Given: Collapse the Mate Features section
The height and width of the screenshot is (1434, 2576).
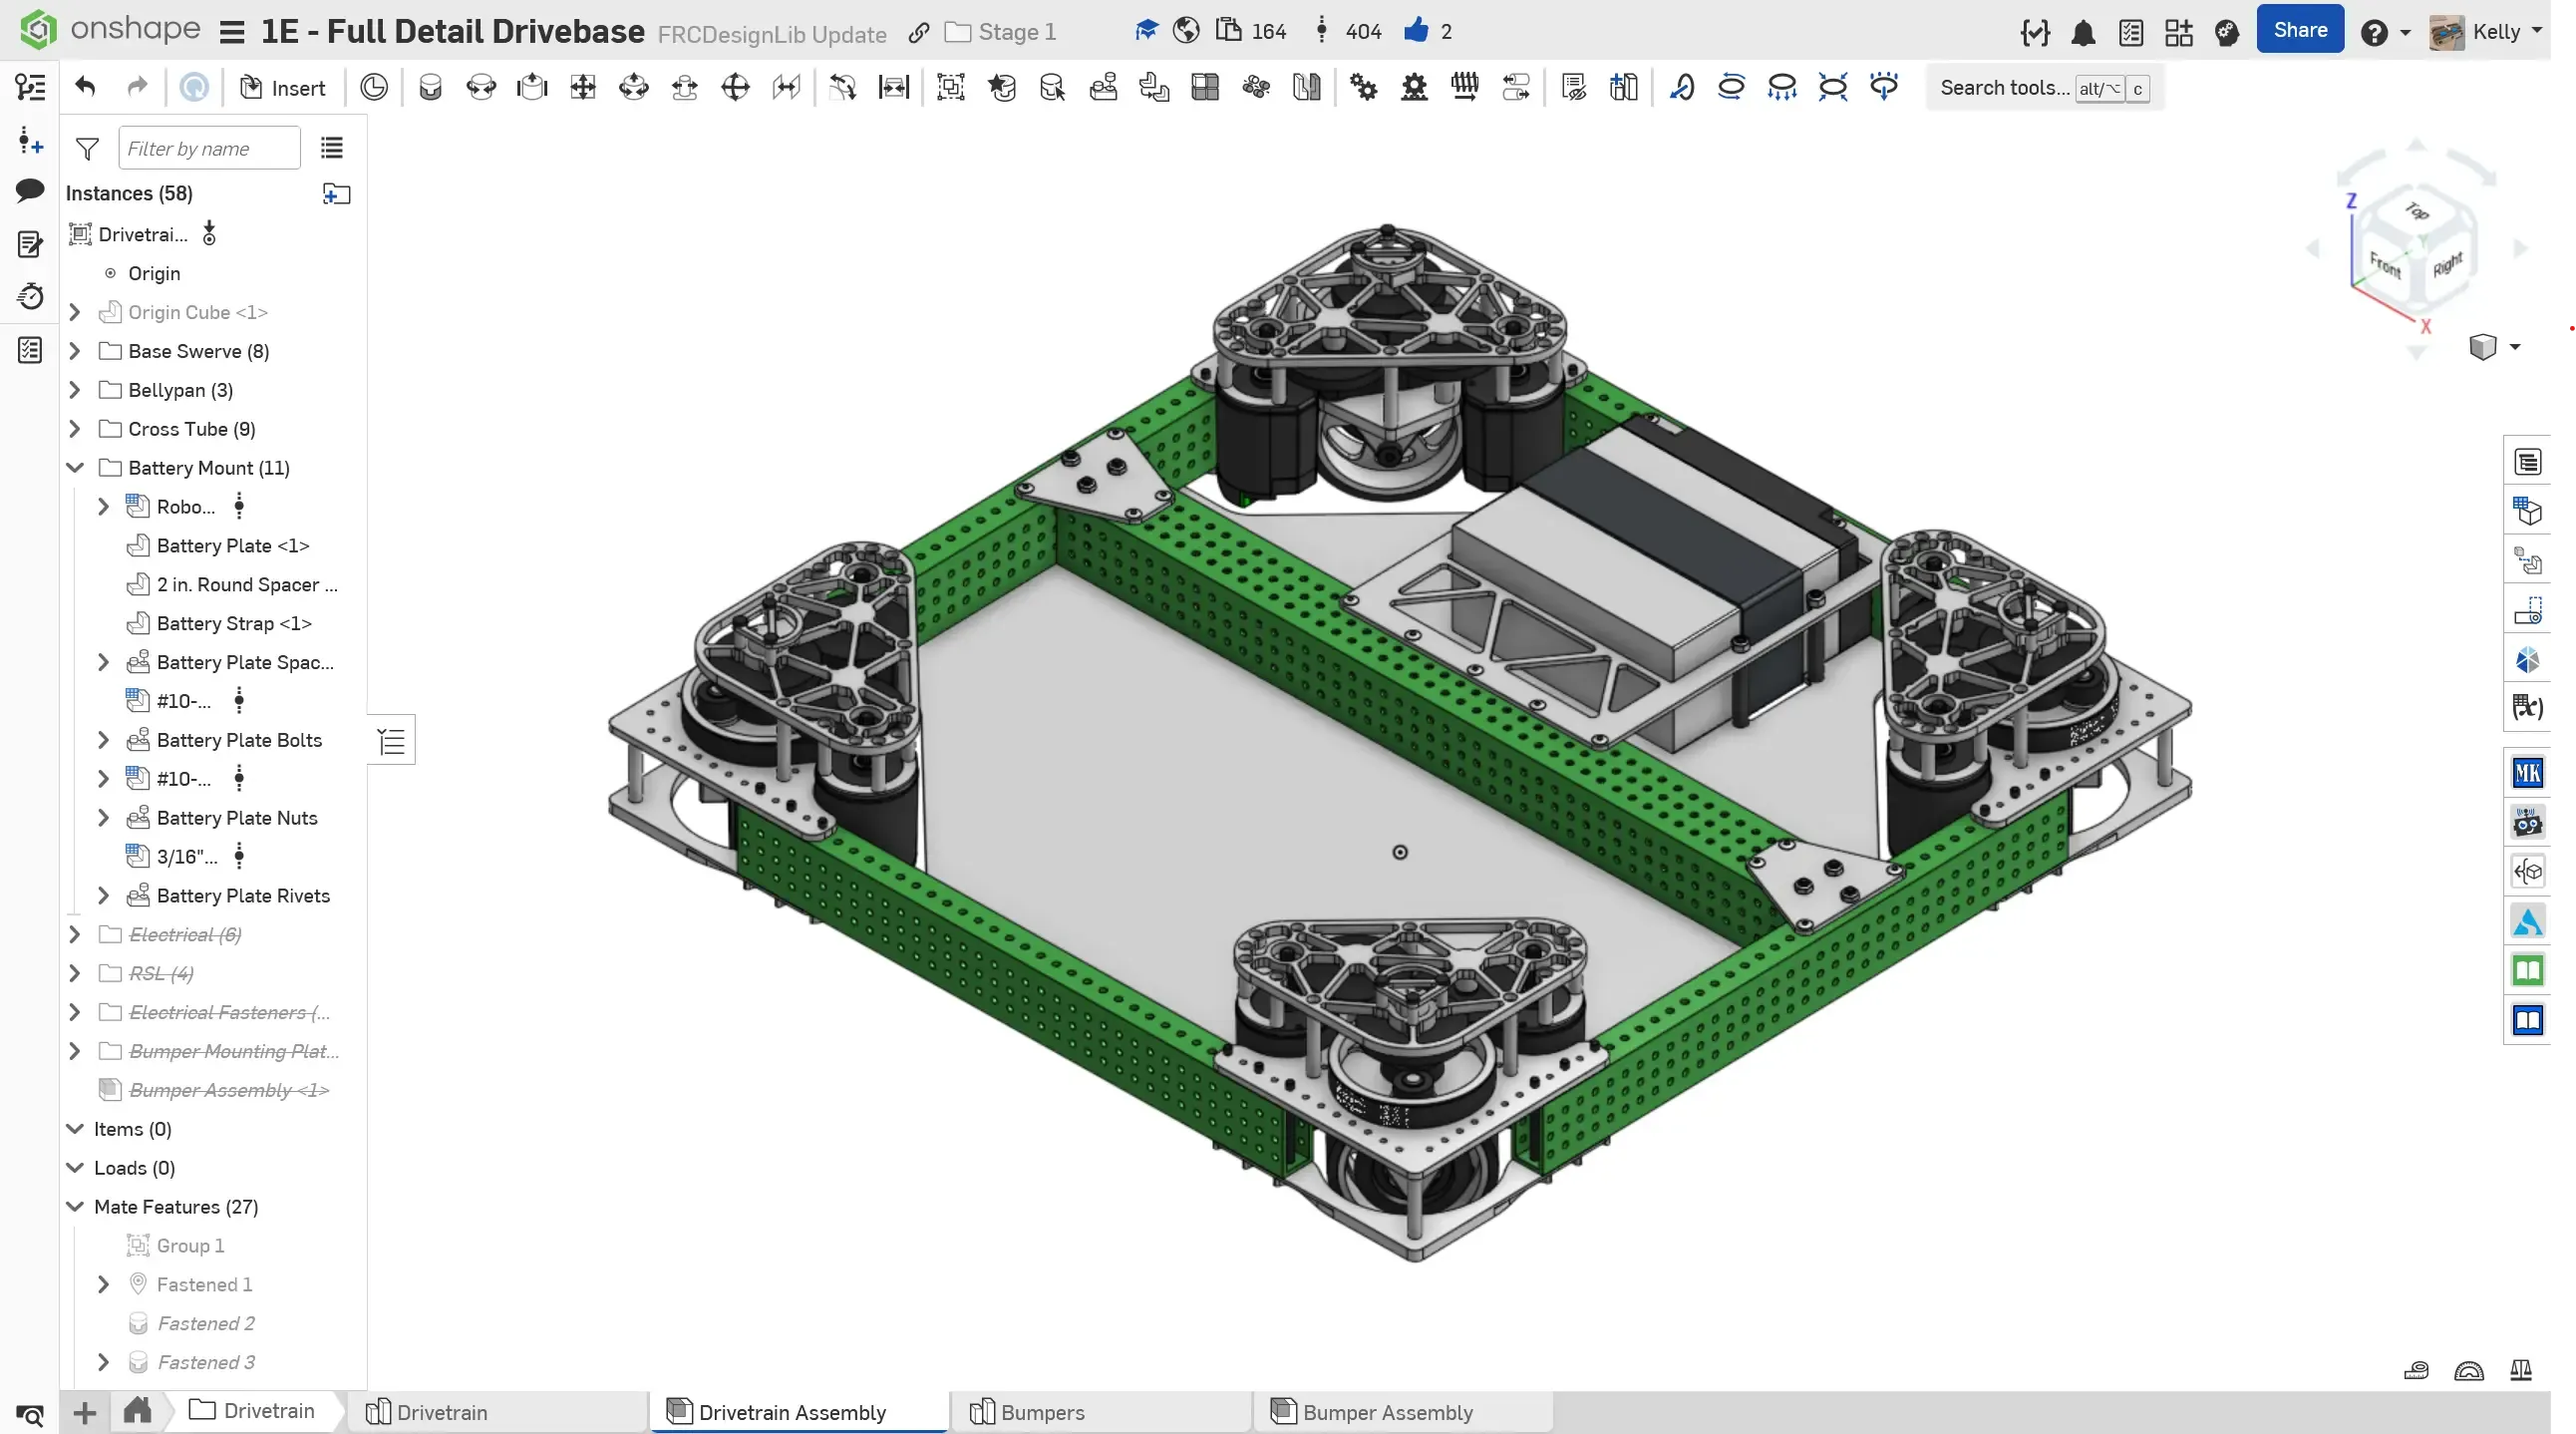Looking at the screenshot, I should (75, 1207).
